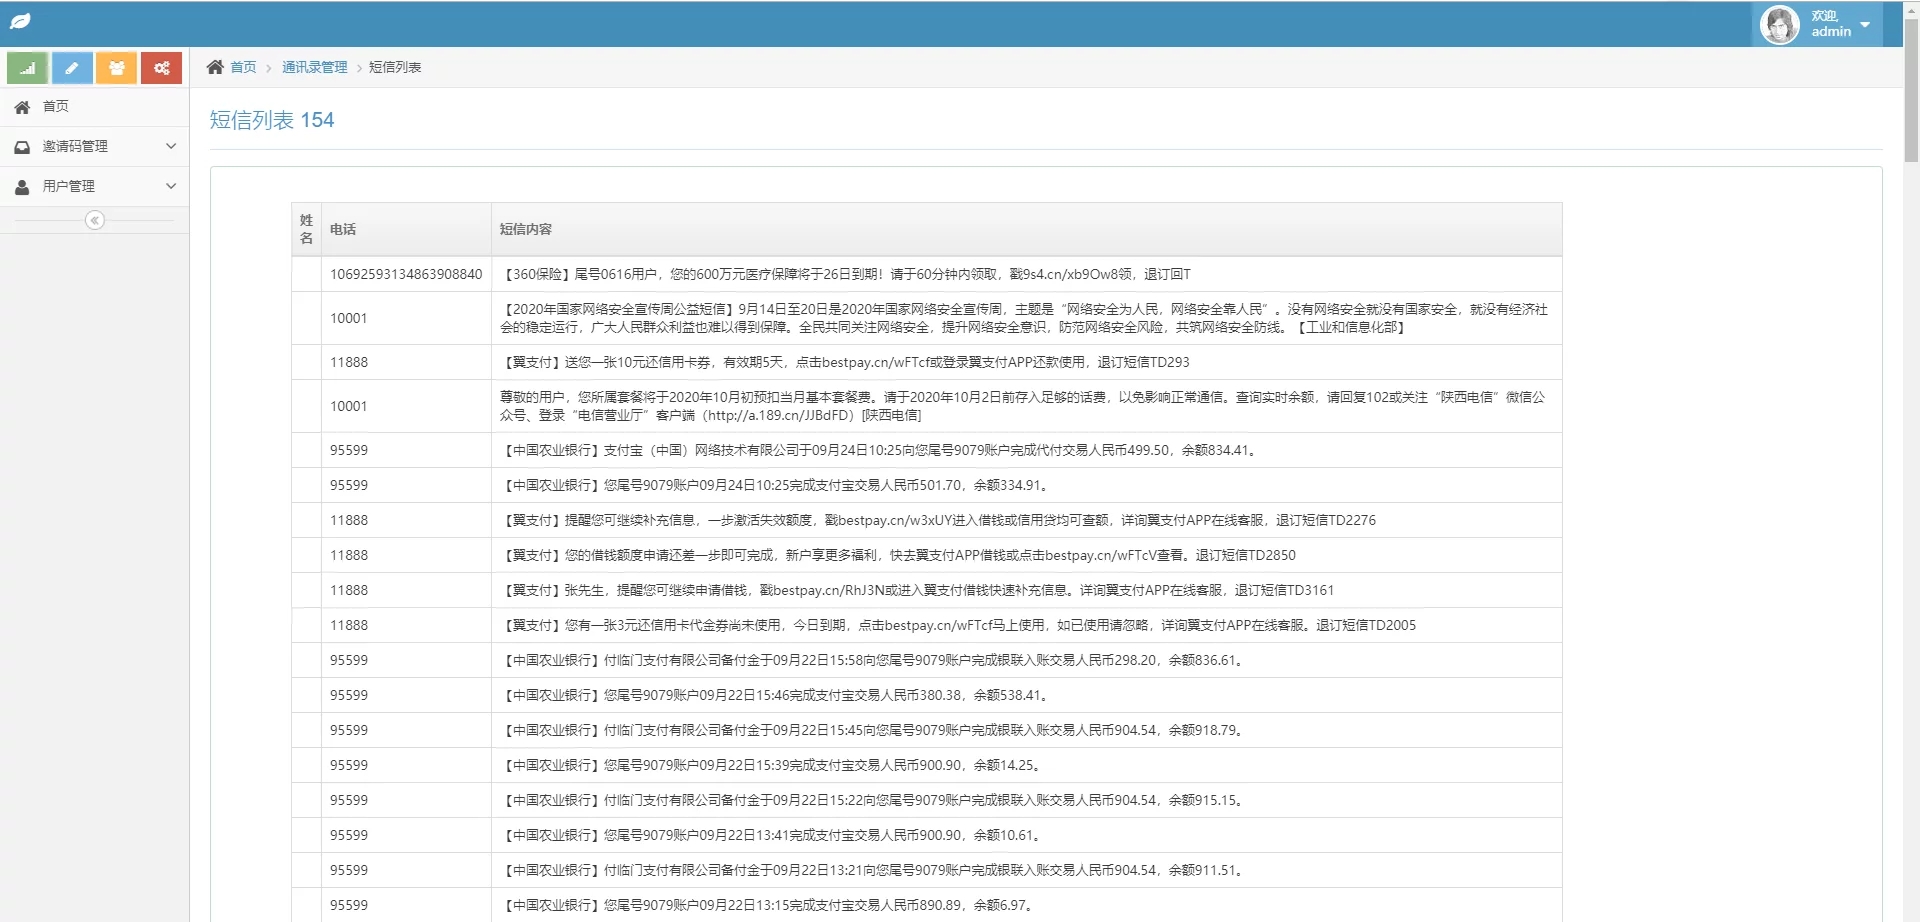Open 通讯录管理 breadcrumb link

314,67
